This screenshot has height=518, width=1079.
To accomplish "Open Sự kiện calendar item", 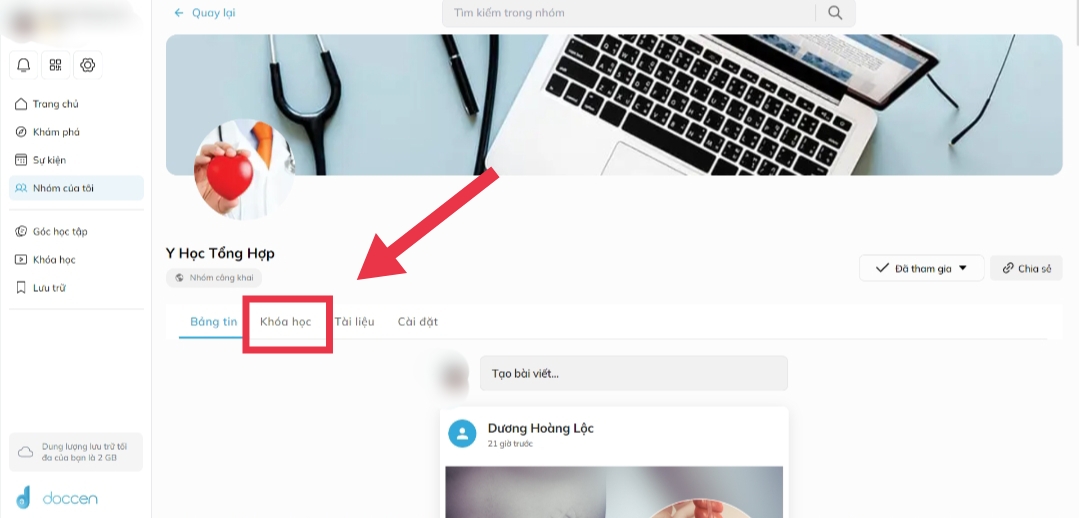I will [x=41, y=160].
